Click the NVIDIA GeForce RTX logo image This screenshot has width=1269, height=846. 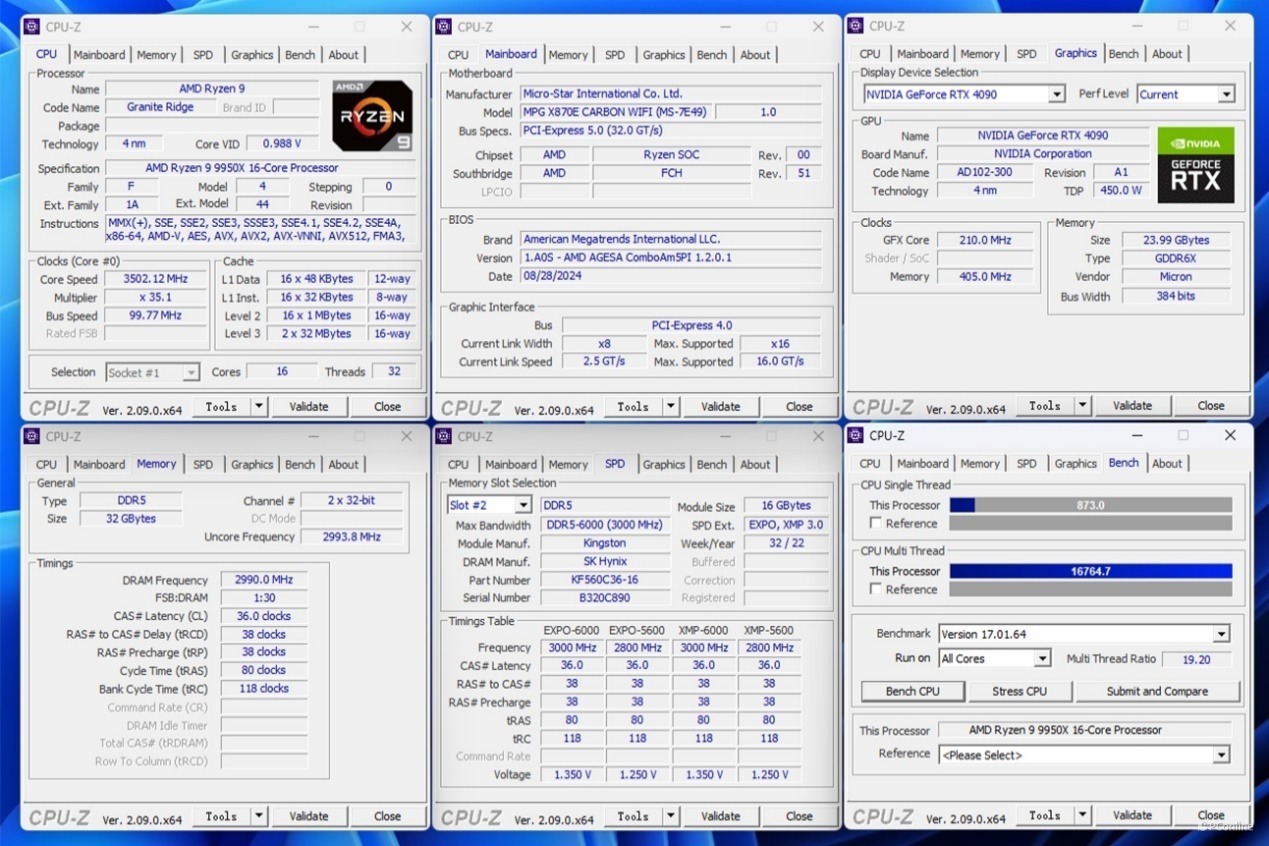point(1195,165)
